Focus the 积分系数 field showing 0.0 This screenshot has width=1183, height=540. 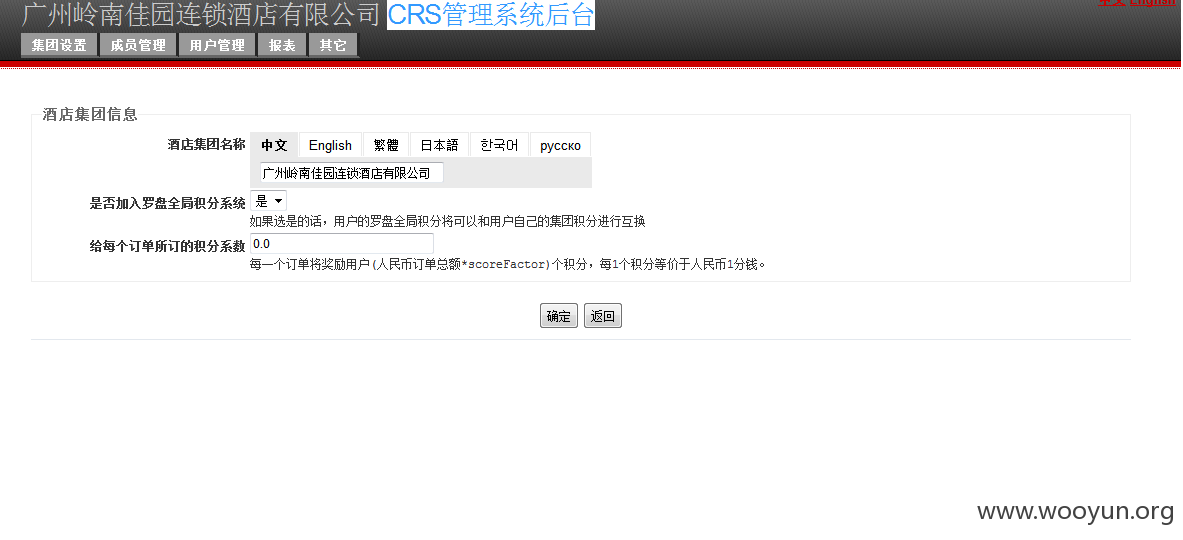coord(342,244)
